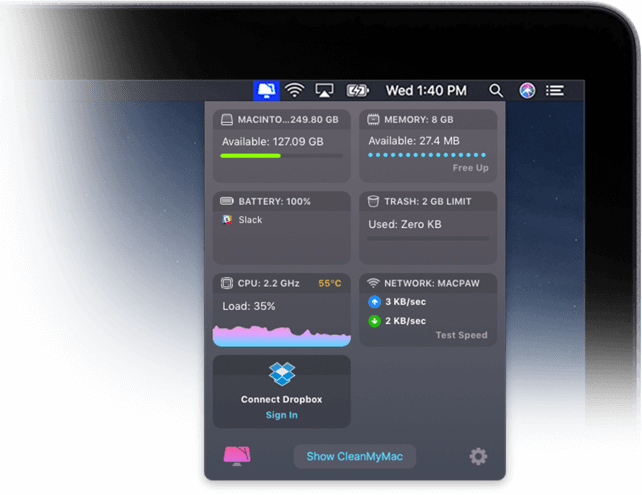Open Notification Center list icon
Image resolution: width=642 pixels, height=495 pixels.
[x=555, y=90]
